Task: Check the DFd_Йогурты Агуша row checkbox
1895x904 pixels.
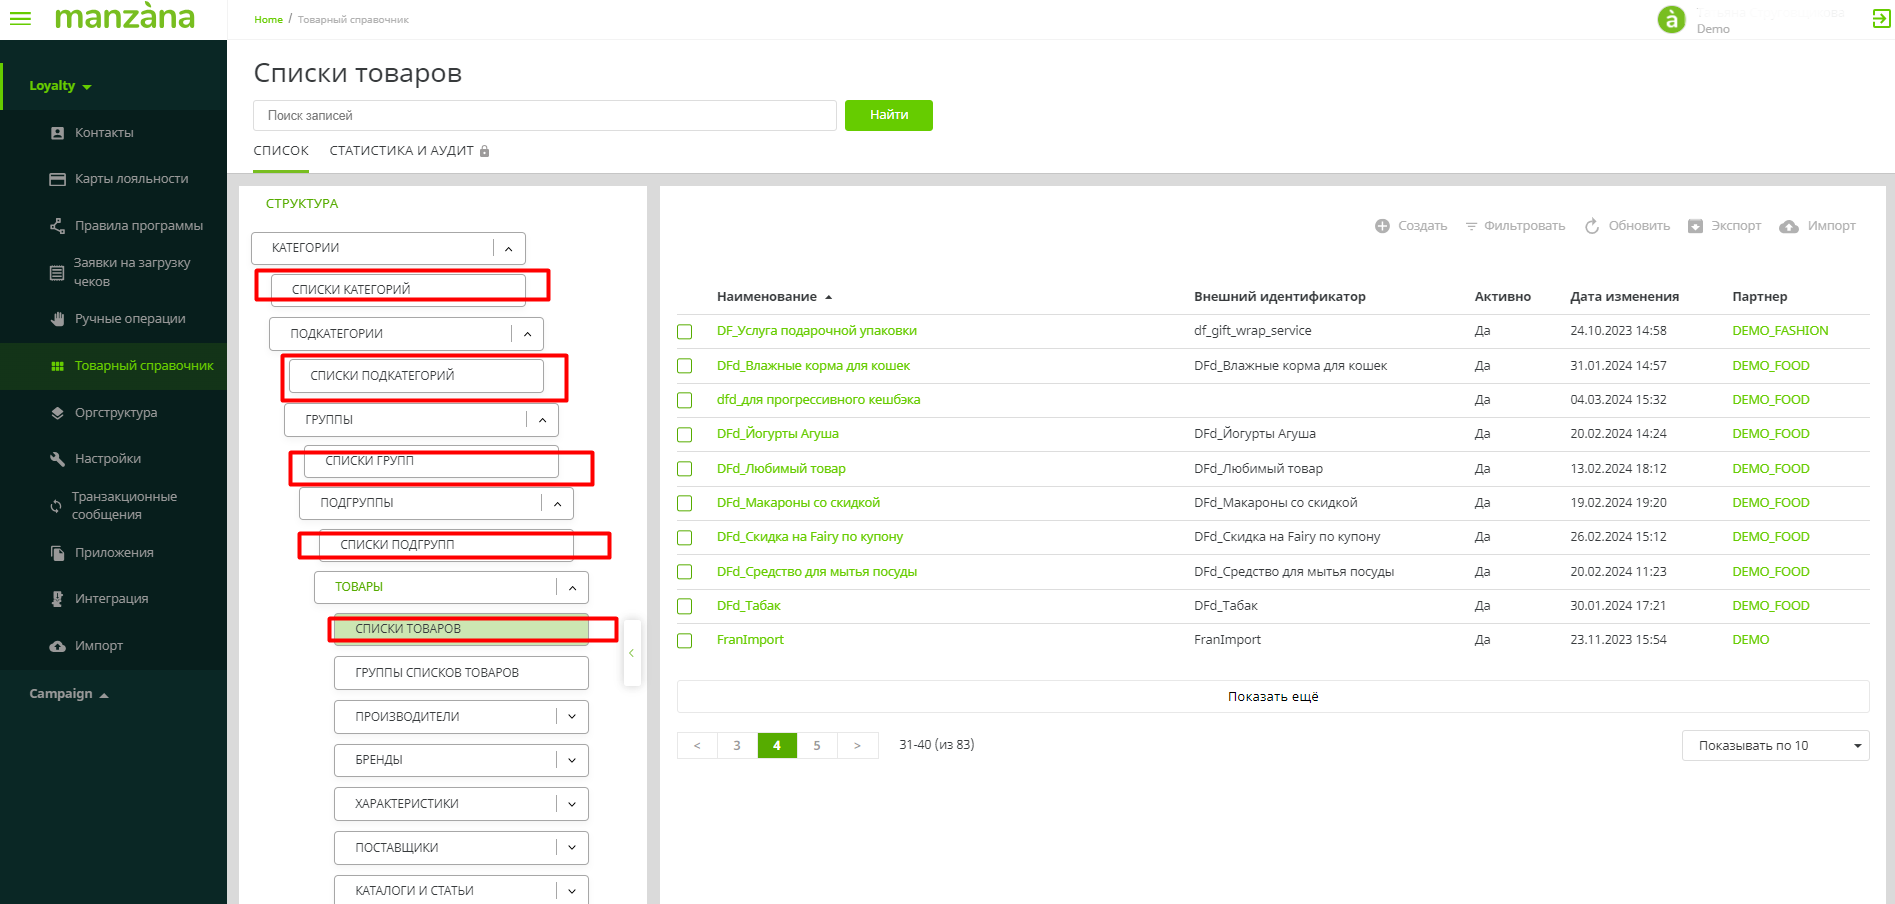Action: click(x=685, y=434)
